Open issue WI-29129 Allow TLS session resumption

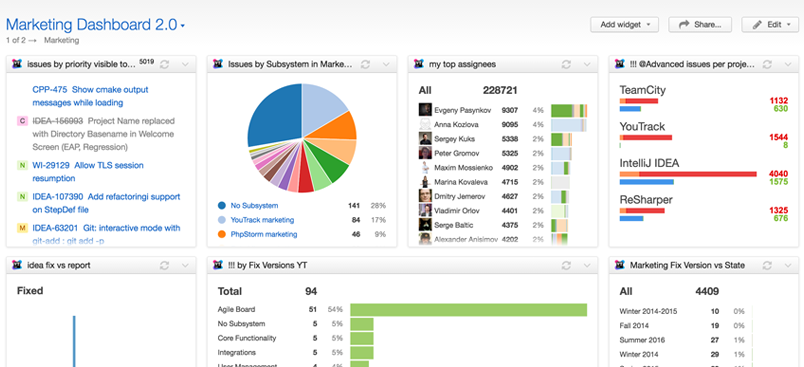tap(88, 172)
